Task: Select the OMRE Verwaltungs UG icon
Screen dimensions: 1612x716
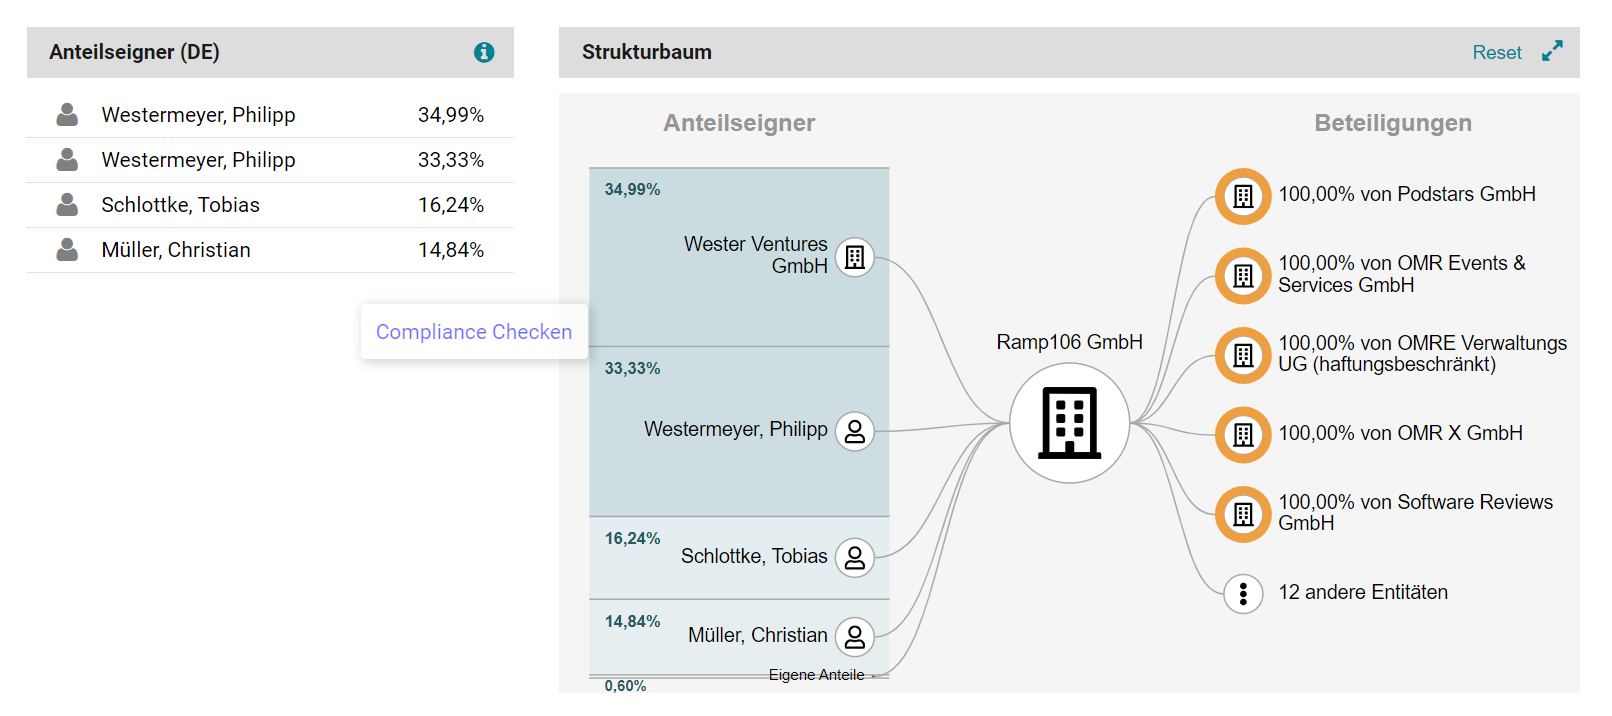Action: (x=1243, y=355)
